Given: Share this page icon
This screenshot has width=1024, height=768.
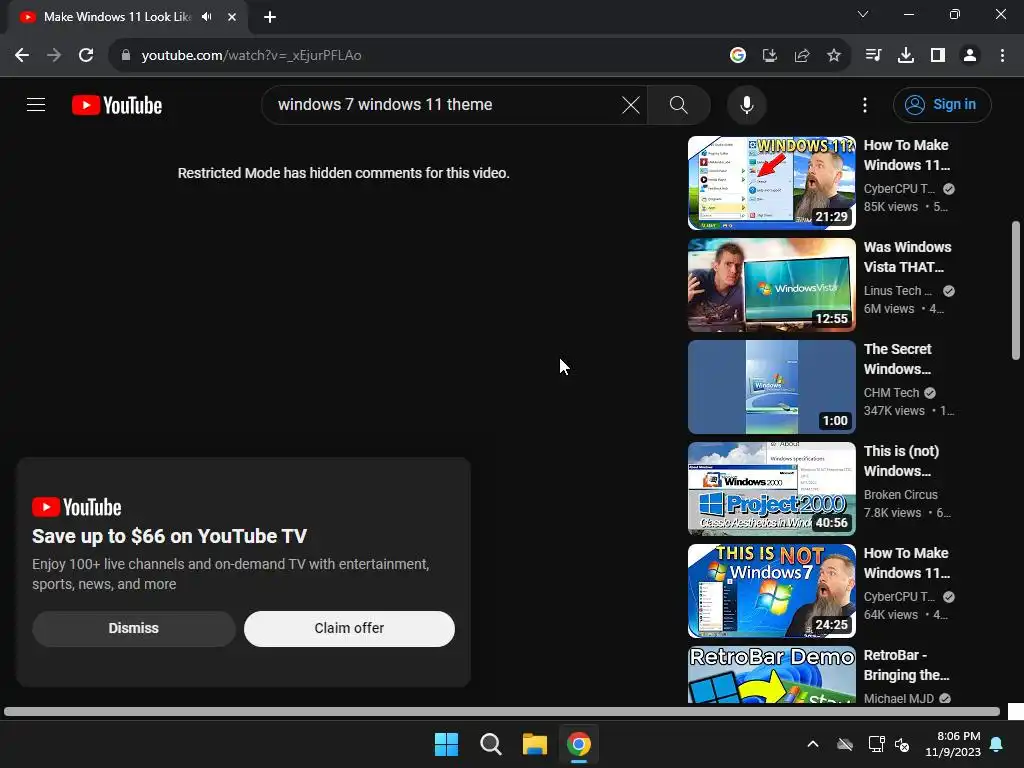Looking at the screenshot, I should [x=802, y=56].
